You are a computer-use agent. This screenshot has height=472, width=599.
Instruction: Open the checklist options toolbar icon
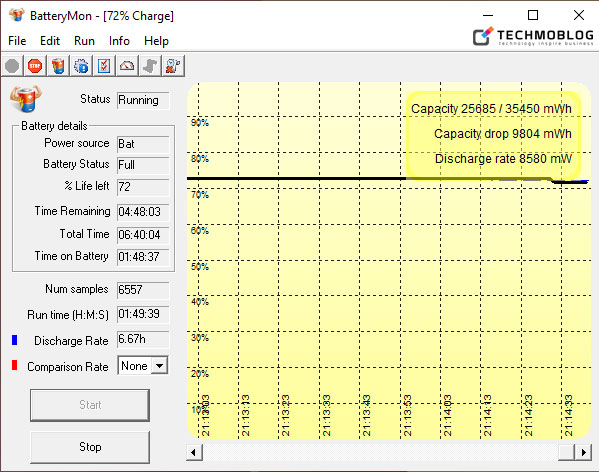click(104, 66)
